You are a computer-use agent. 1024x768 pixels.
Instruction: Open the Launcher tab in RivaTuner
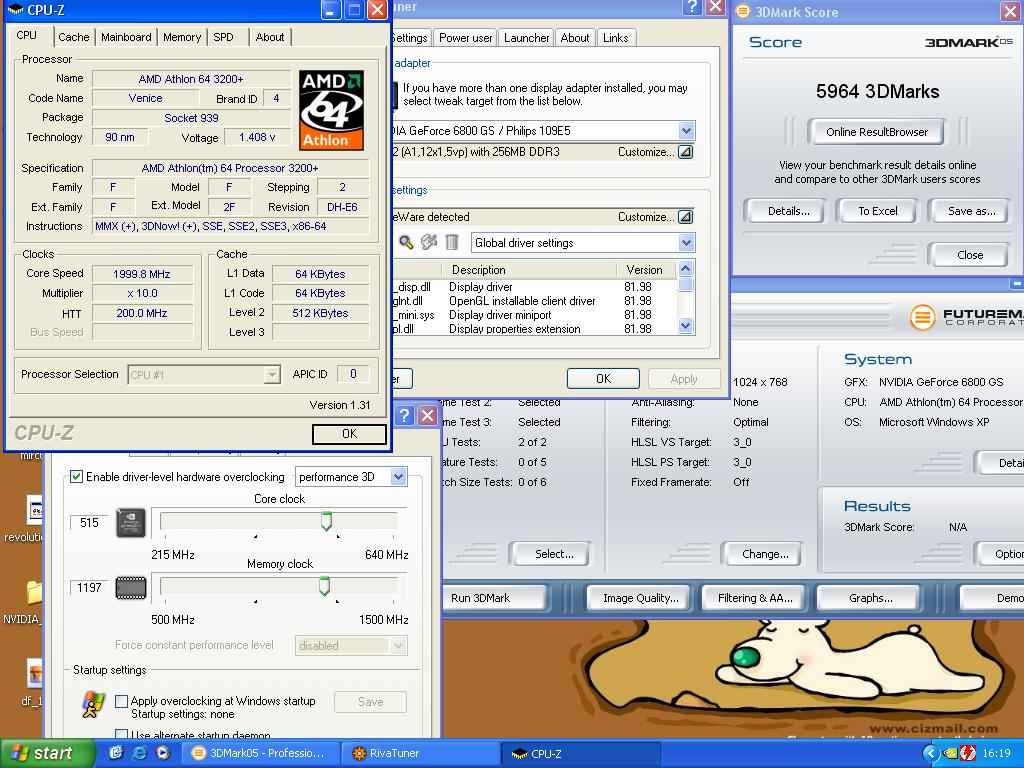(526, 38)
